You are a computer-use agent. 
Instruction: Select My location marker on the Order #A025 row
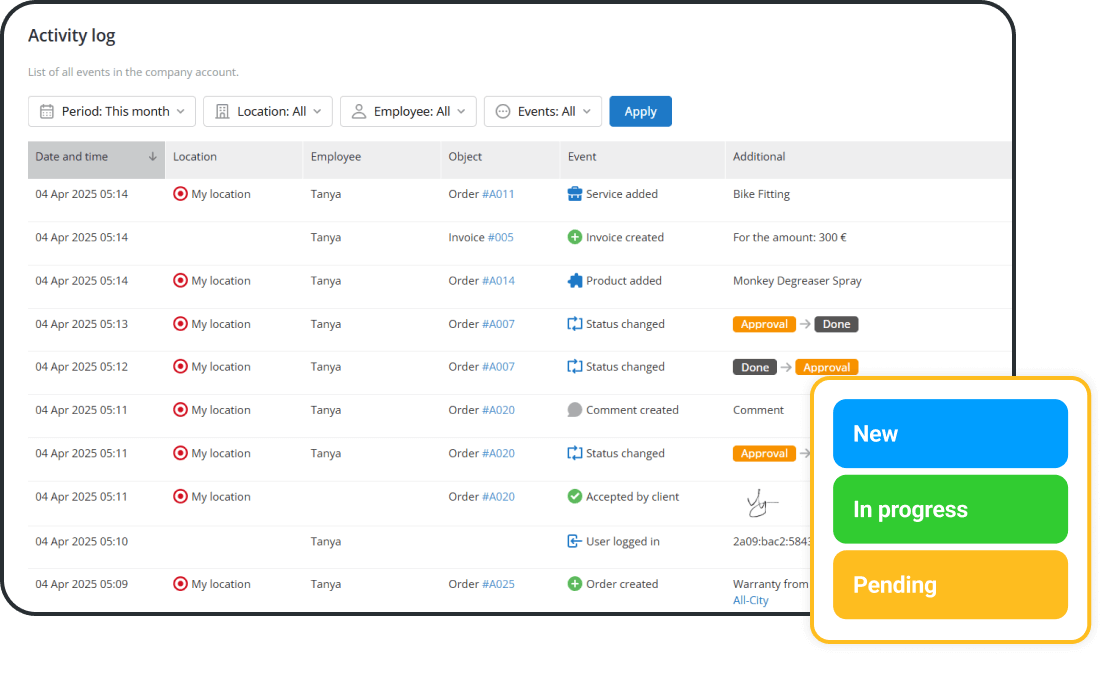(x=178, y=584)
